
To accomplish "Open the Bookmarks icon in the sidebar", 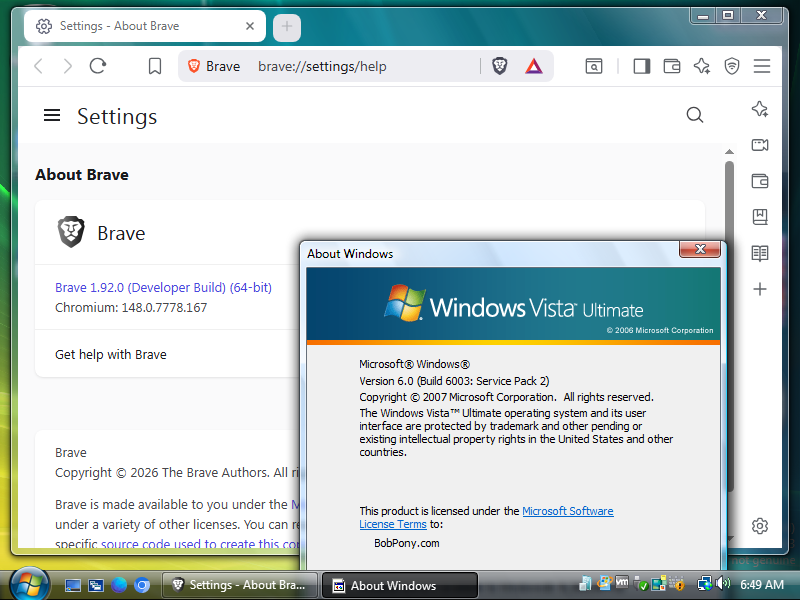I will tap(760, 217).
